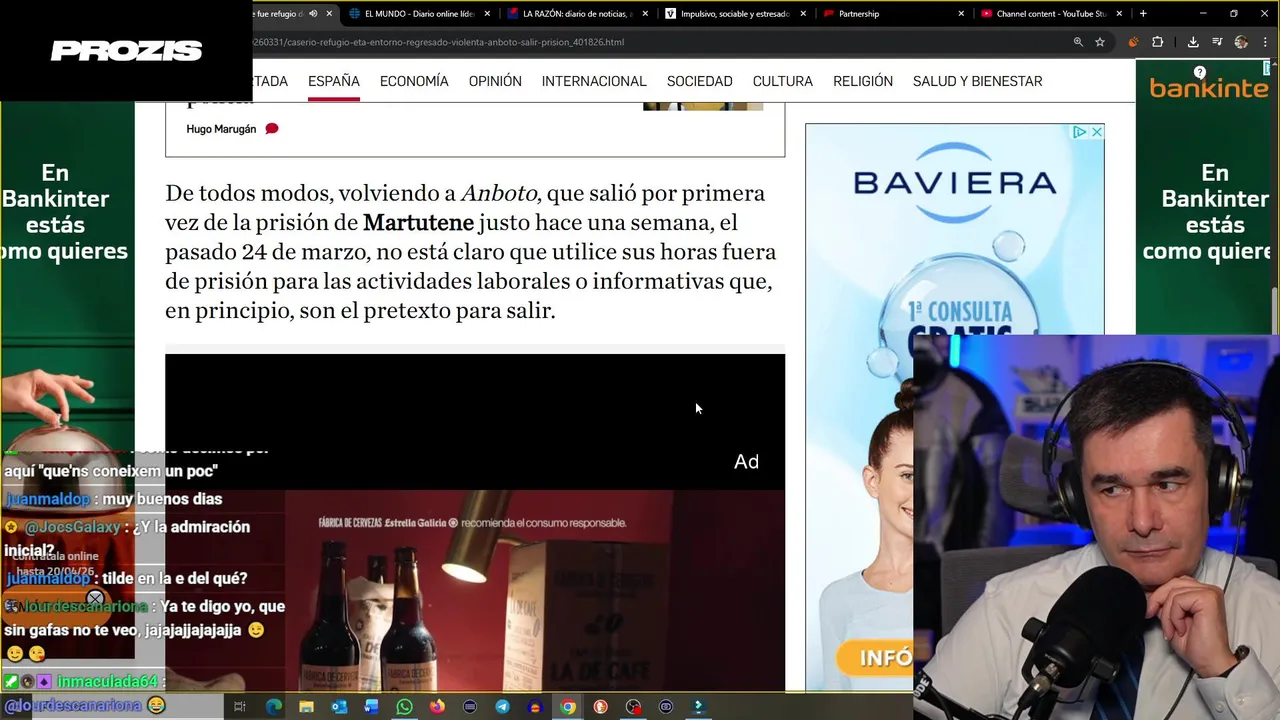Switch to the LA RAZÓN tab
The height and width of the screenshot is (720, 1280).
[x=578, y=14]
